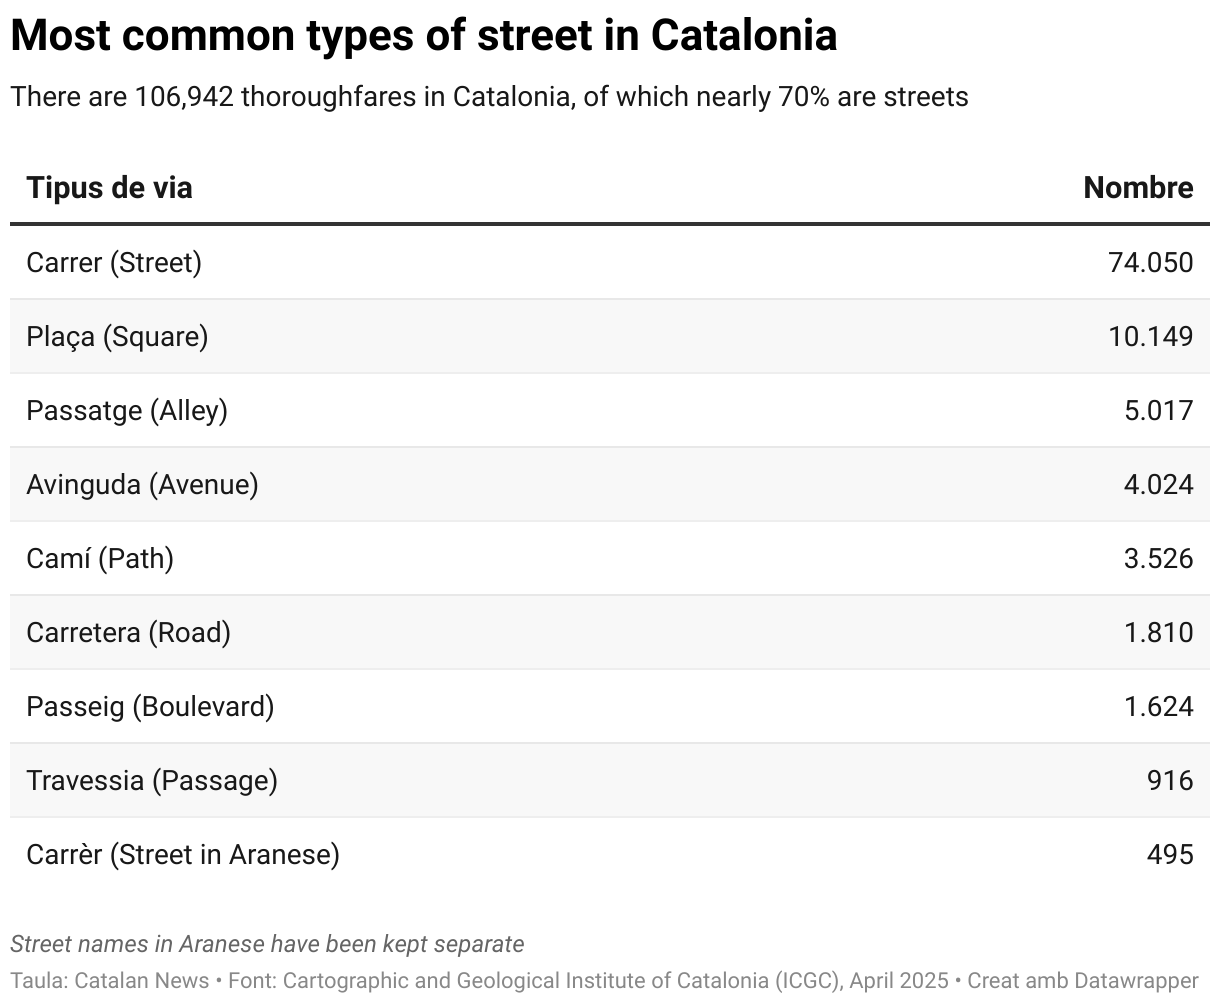
Task: Select the Avinguda (Avenue) row label
Action: 142,484
